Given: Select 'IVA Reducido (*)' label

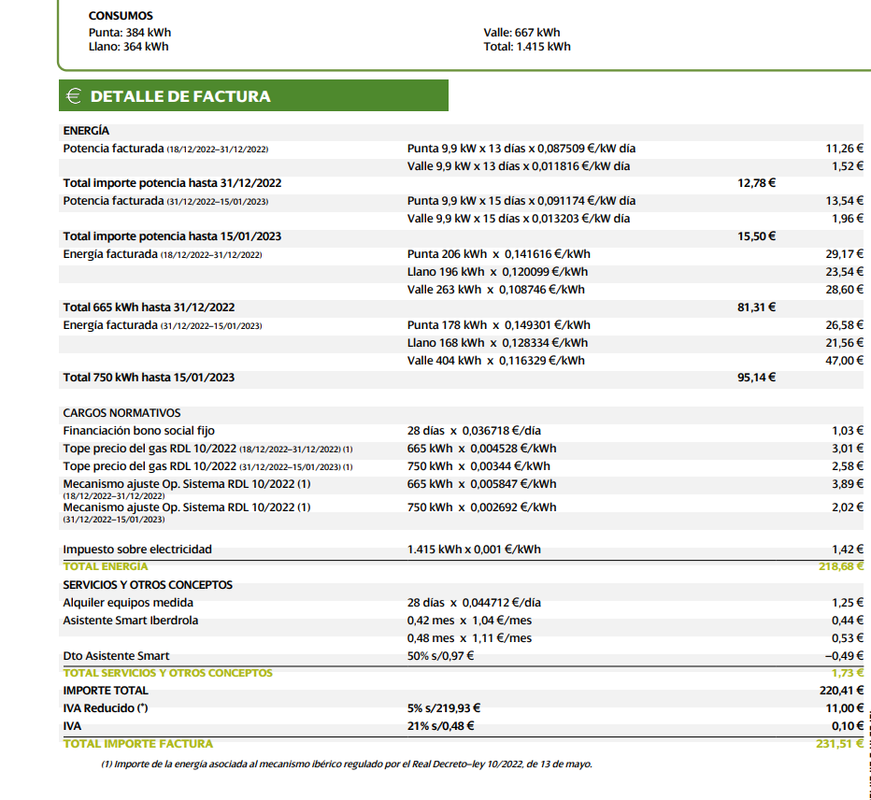Looking at the screenshot, I should point(106,709).
